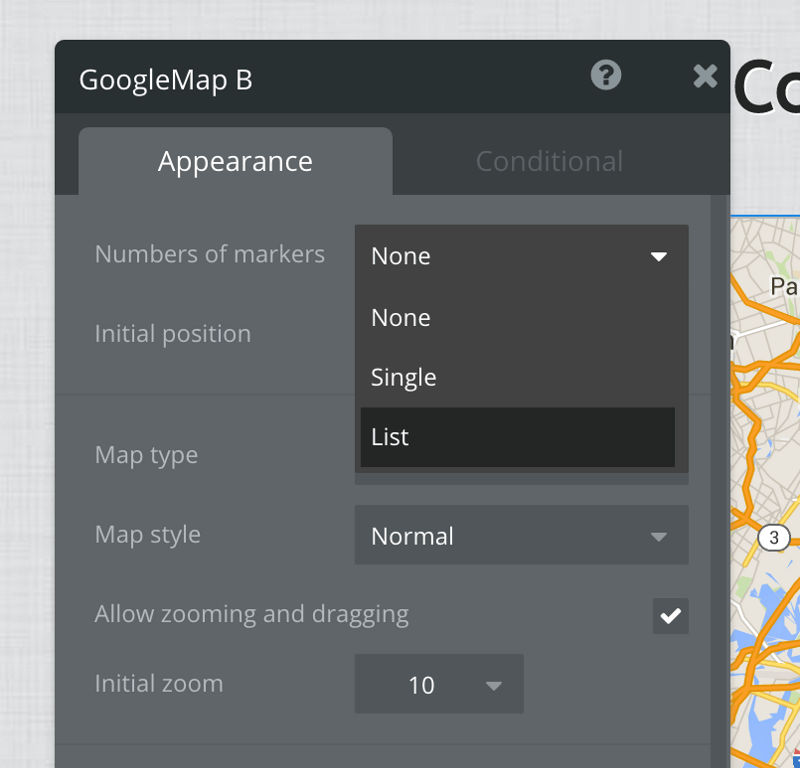
Task: Select the Appearance tab
Action: 235,160
